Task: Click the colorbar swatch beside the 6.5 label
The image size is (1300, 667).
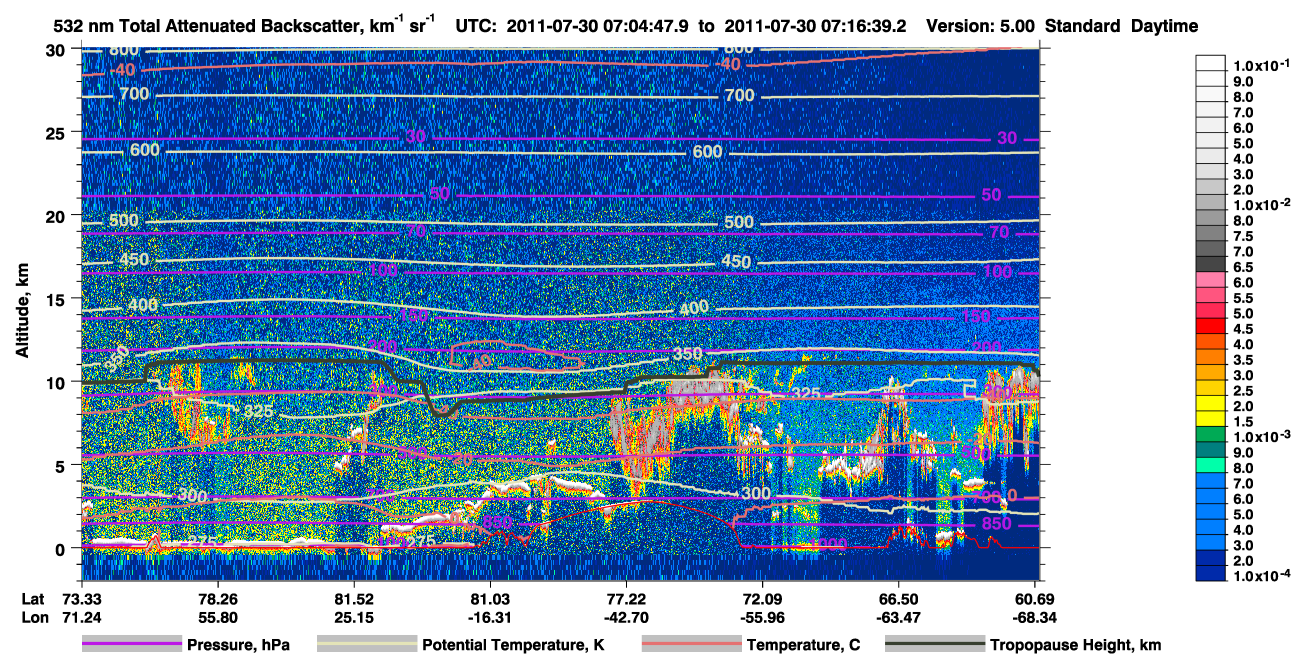Action: (x=1211, y=266)
